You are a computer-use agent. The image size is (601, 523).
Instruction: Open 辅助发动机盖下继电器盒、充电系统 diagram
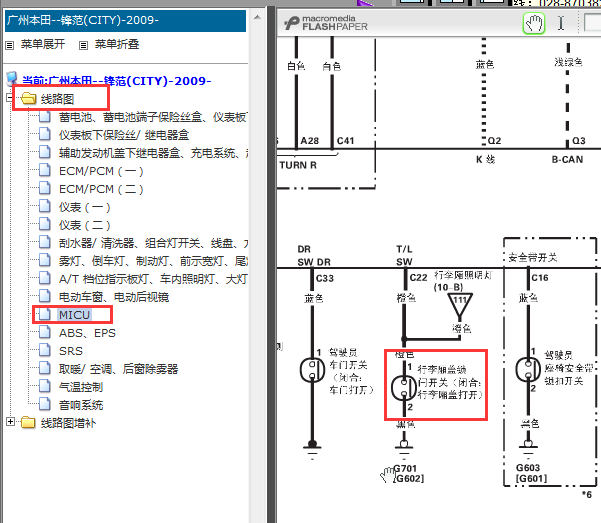(153, 153)
